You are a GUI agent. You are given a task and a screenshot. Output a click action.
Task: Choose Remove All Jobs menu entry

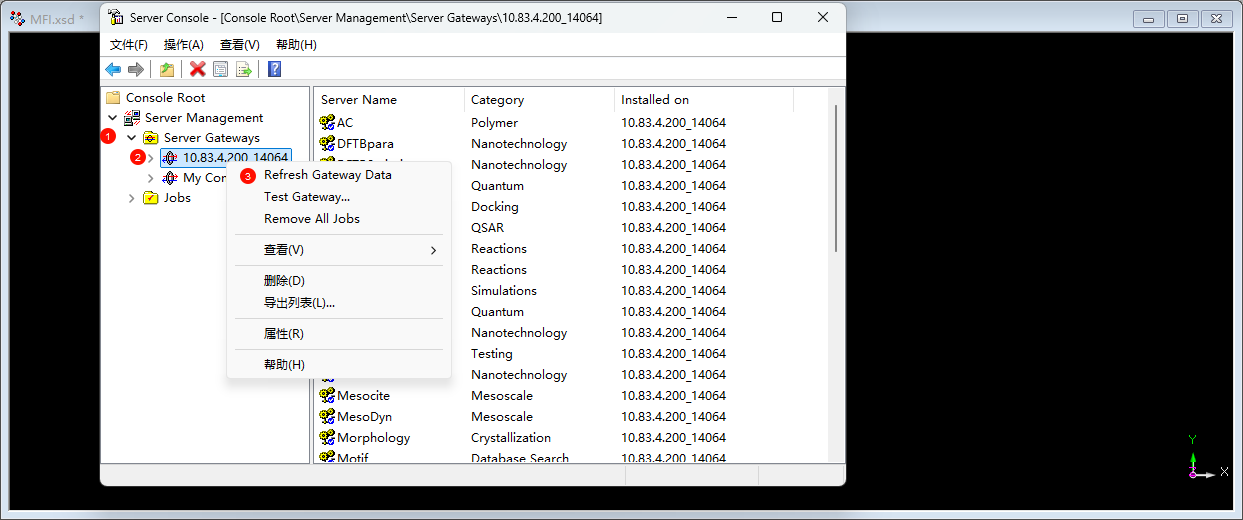tap(311, 219)
